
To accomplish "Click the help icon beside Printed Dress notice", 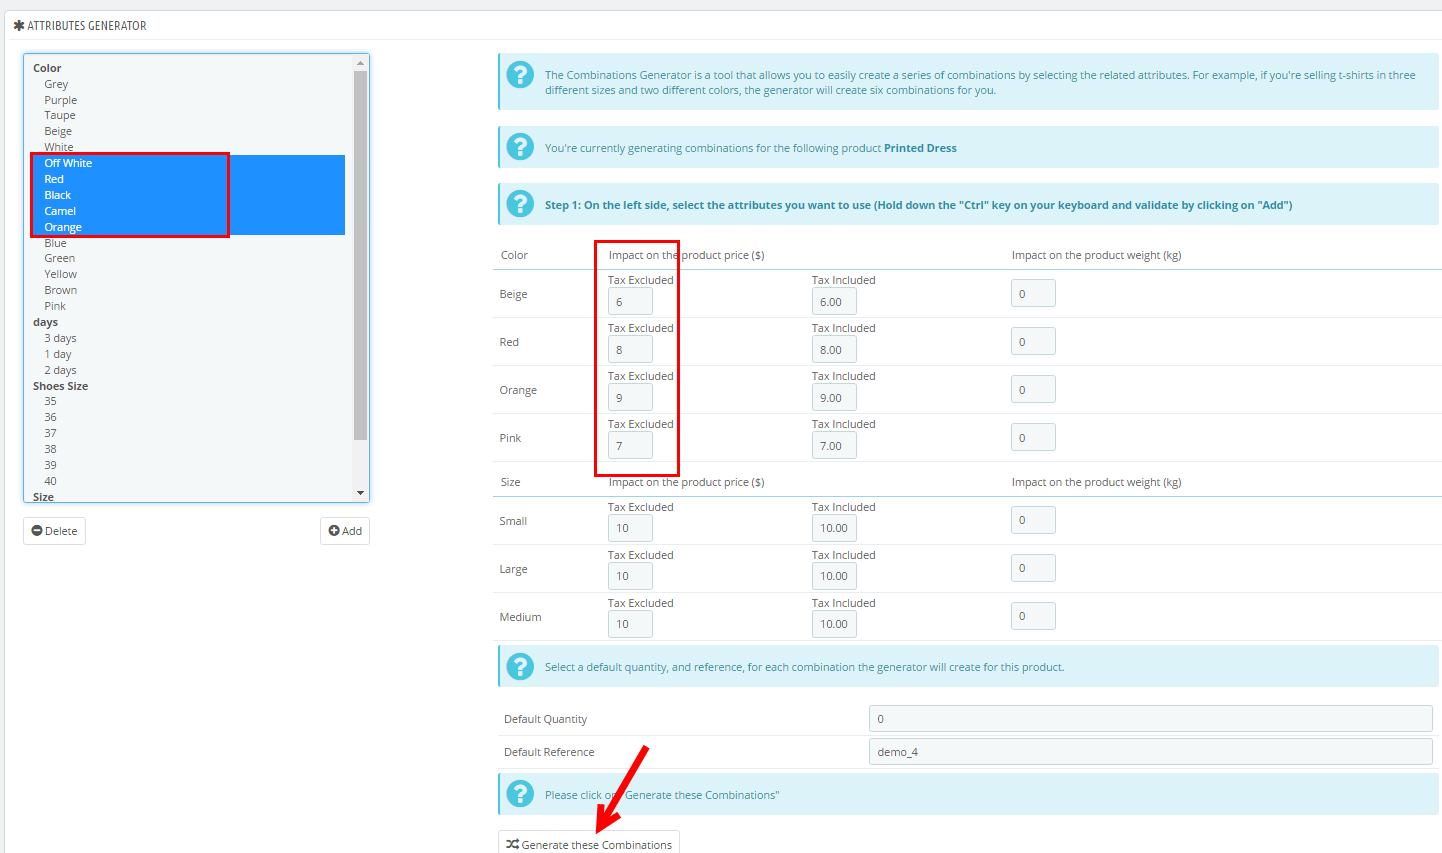I will [520, 146].
